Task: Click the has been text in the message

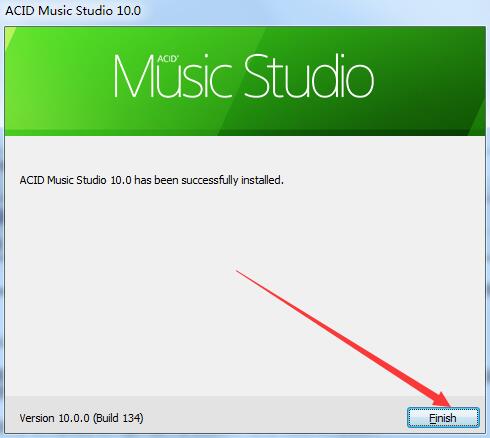Action: [156, 180]
